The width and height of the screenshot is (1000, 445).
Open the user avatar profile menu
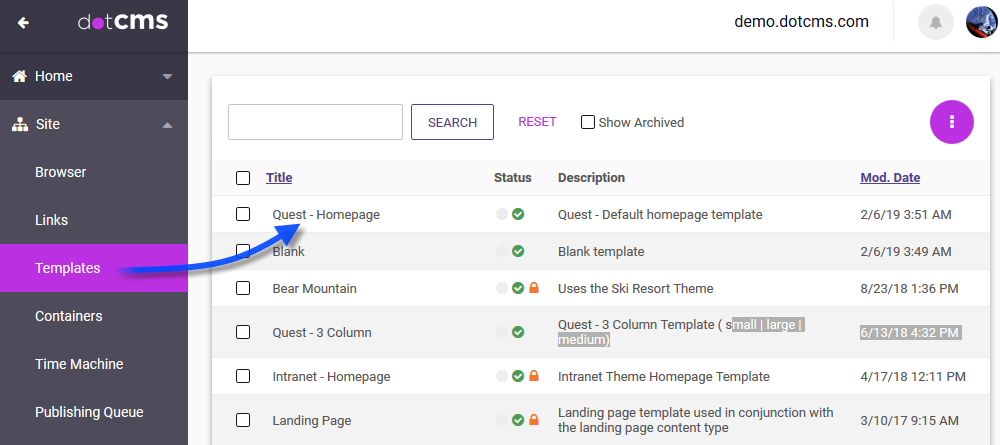(981, 23)
